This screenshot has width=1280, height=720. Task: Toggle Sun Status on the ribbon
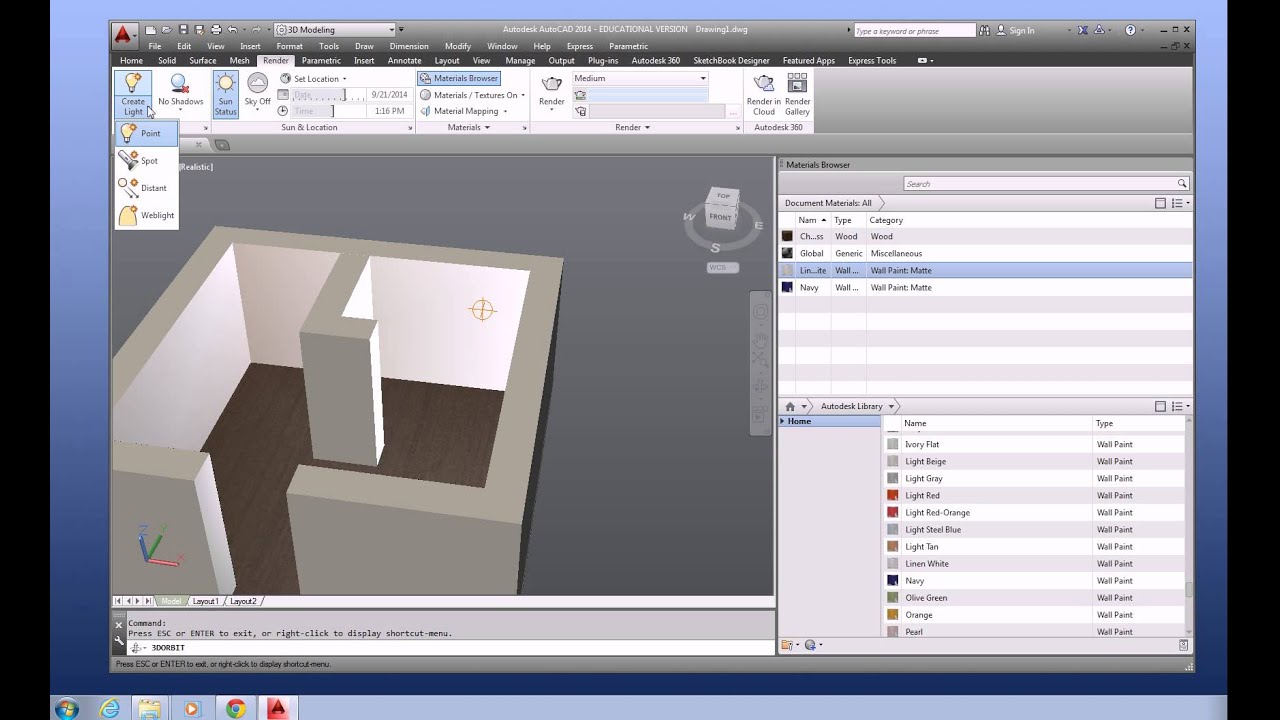coord(226,94)
